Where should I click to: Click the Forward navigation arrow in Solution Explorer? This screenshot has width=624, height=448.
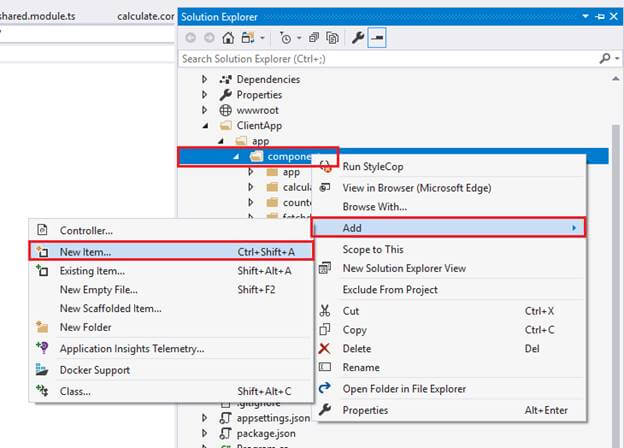pyautogui.click(x=209, y=38)
